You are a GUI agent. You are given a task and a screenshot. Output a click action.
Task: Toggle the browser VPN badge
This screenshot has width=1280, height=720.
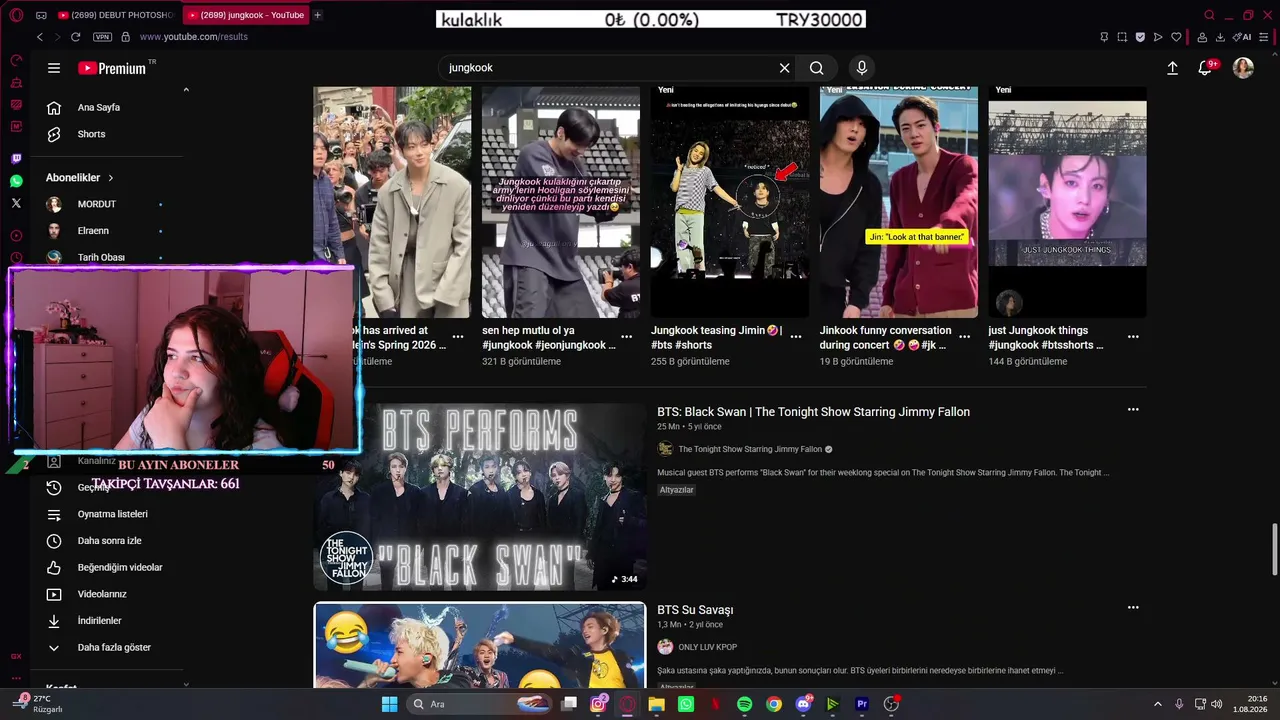[x=102, y=37]
